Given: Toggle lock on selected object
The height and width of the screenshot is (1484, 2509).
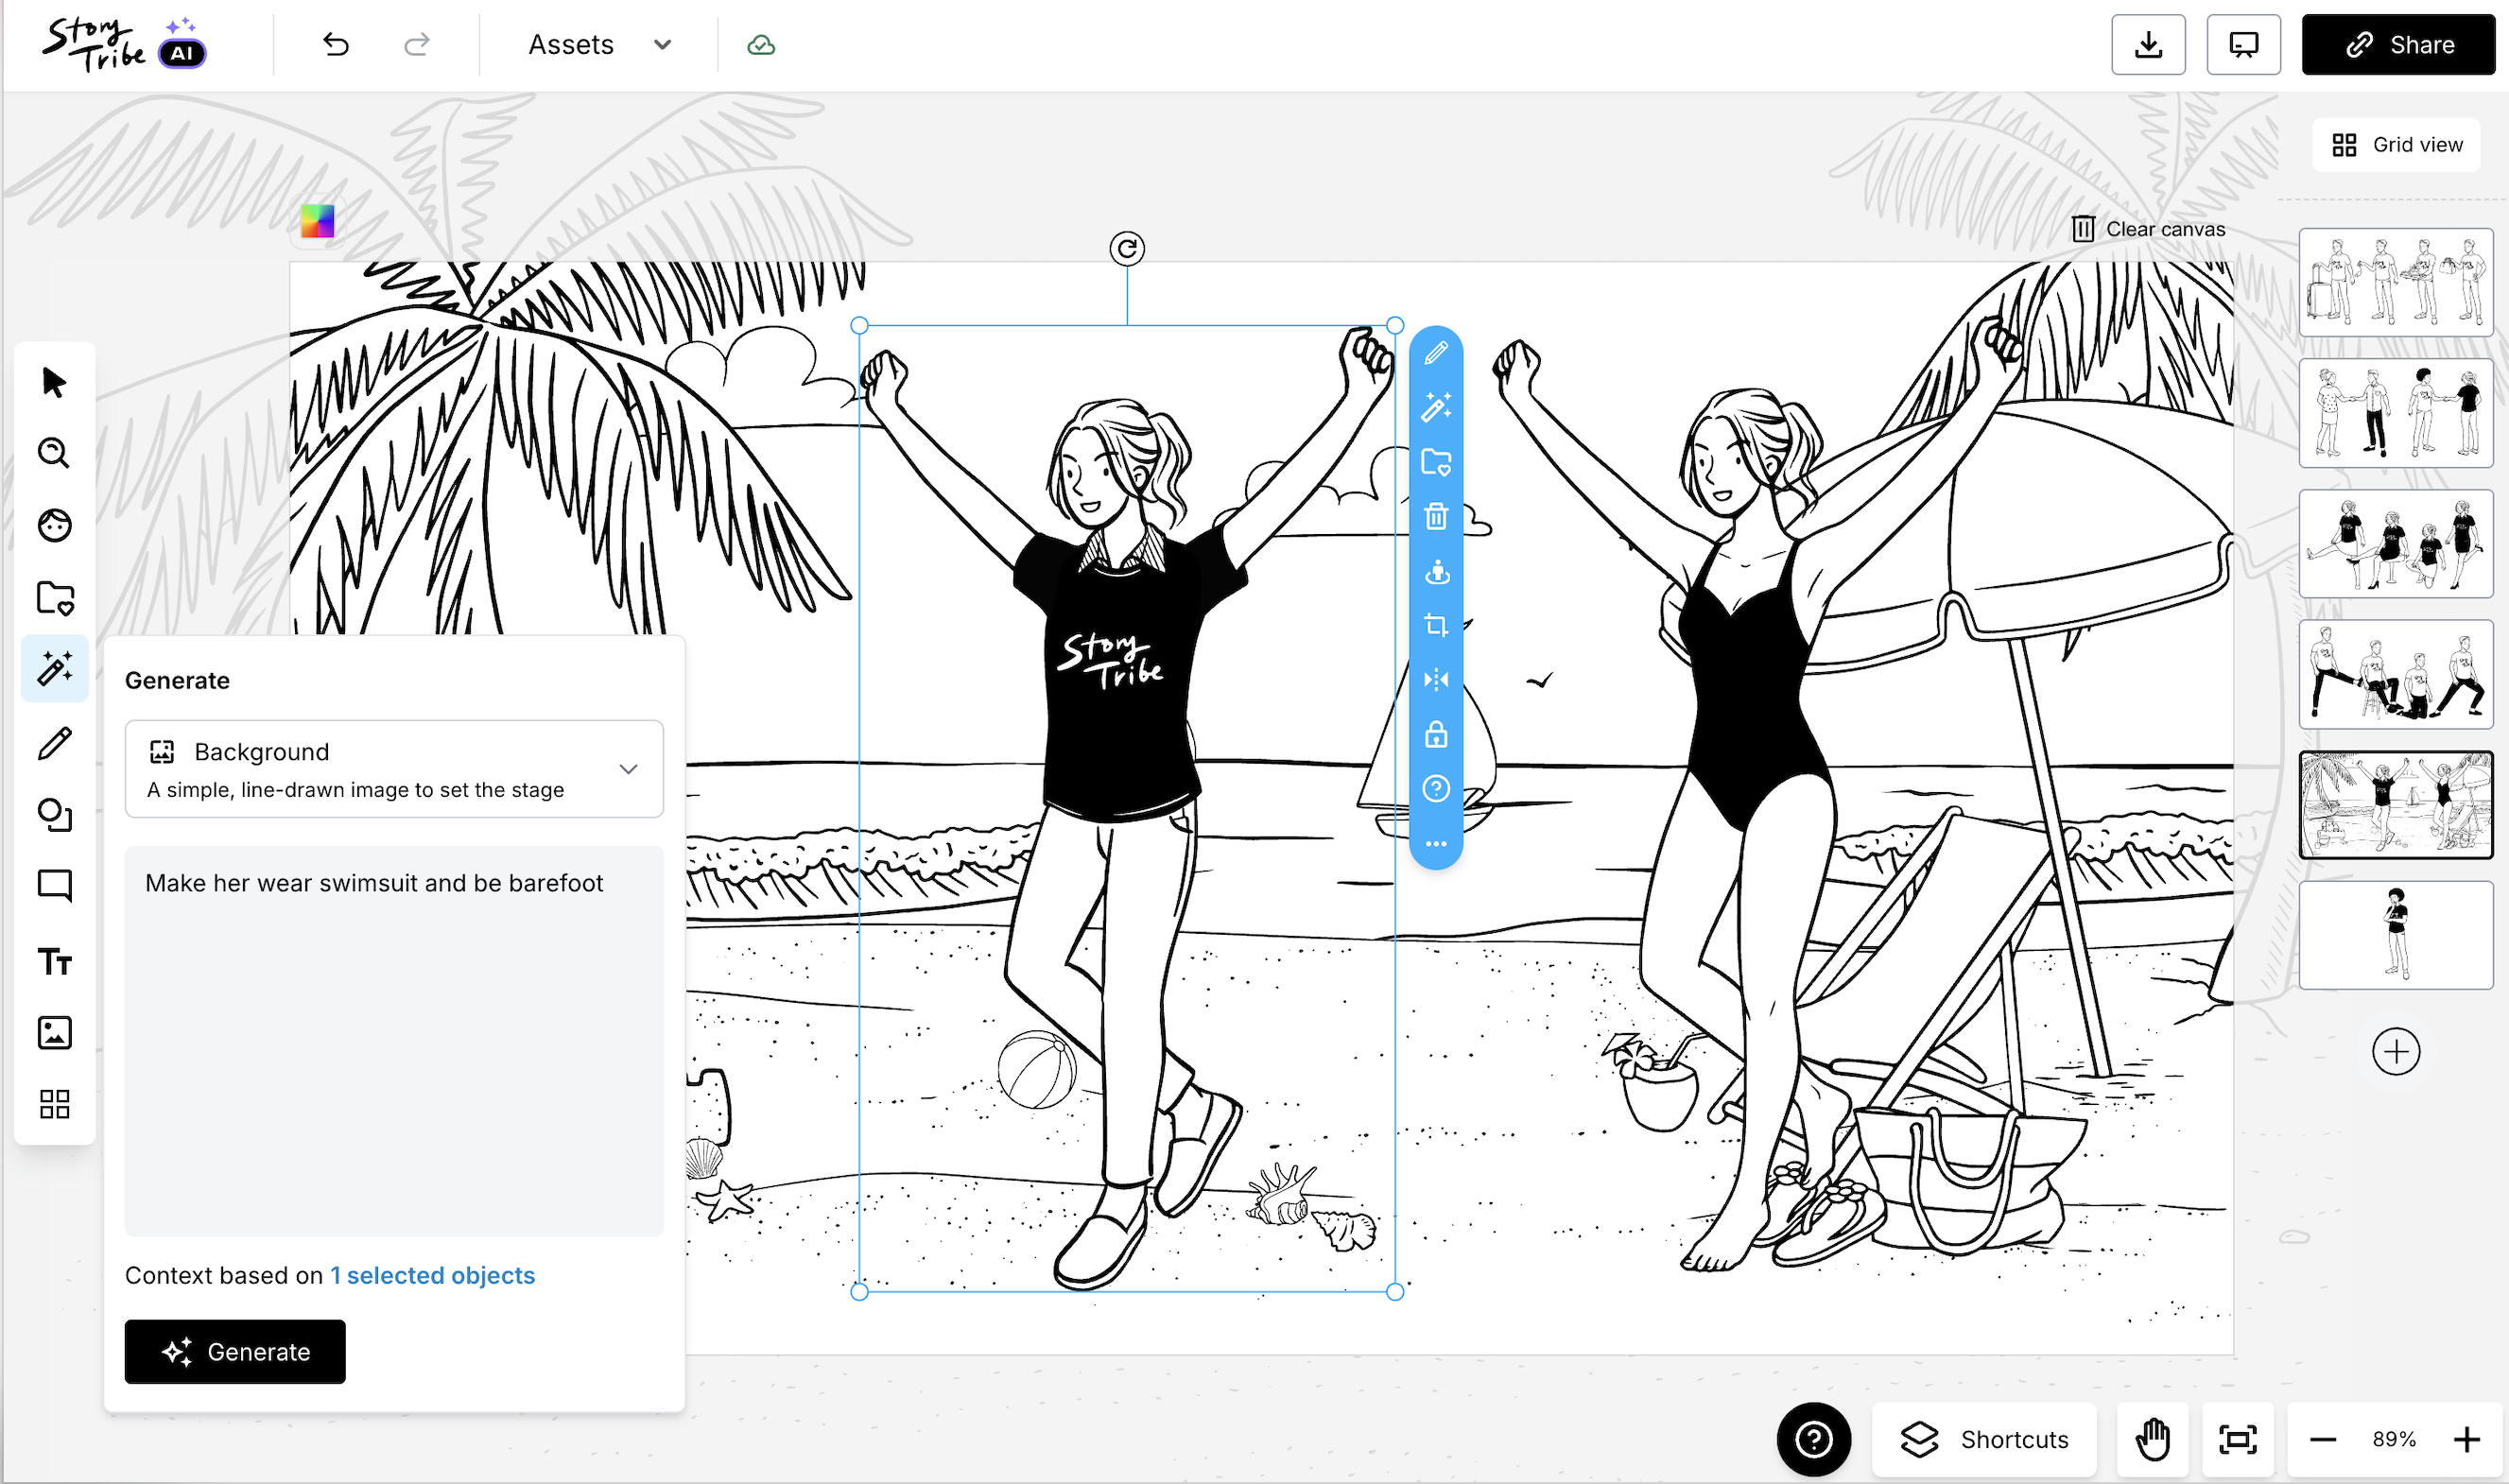Looking at the screenshot, I should [x=1435, y=735].
